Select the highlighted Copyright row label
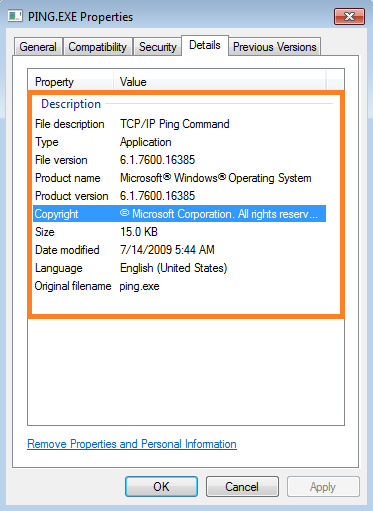373x511 pixels. [x=56, y=214]
